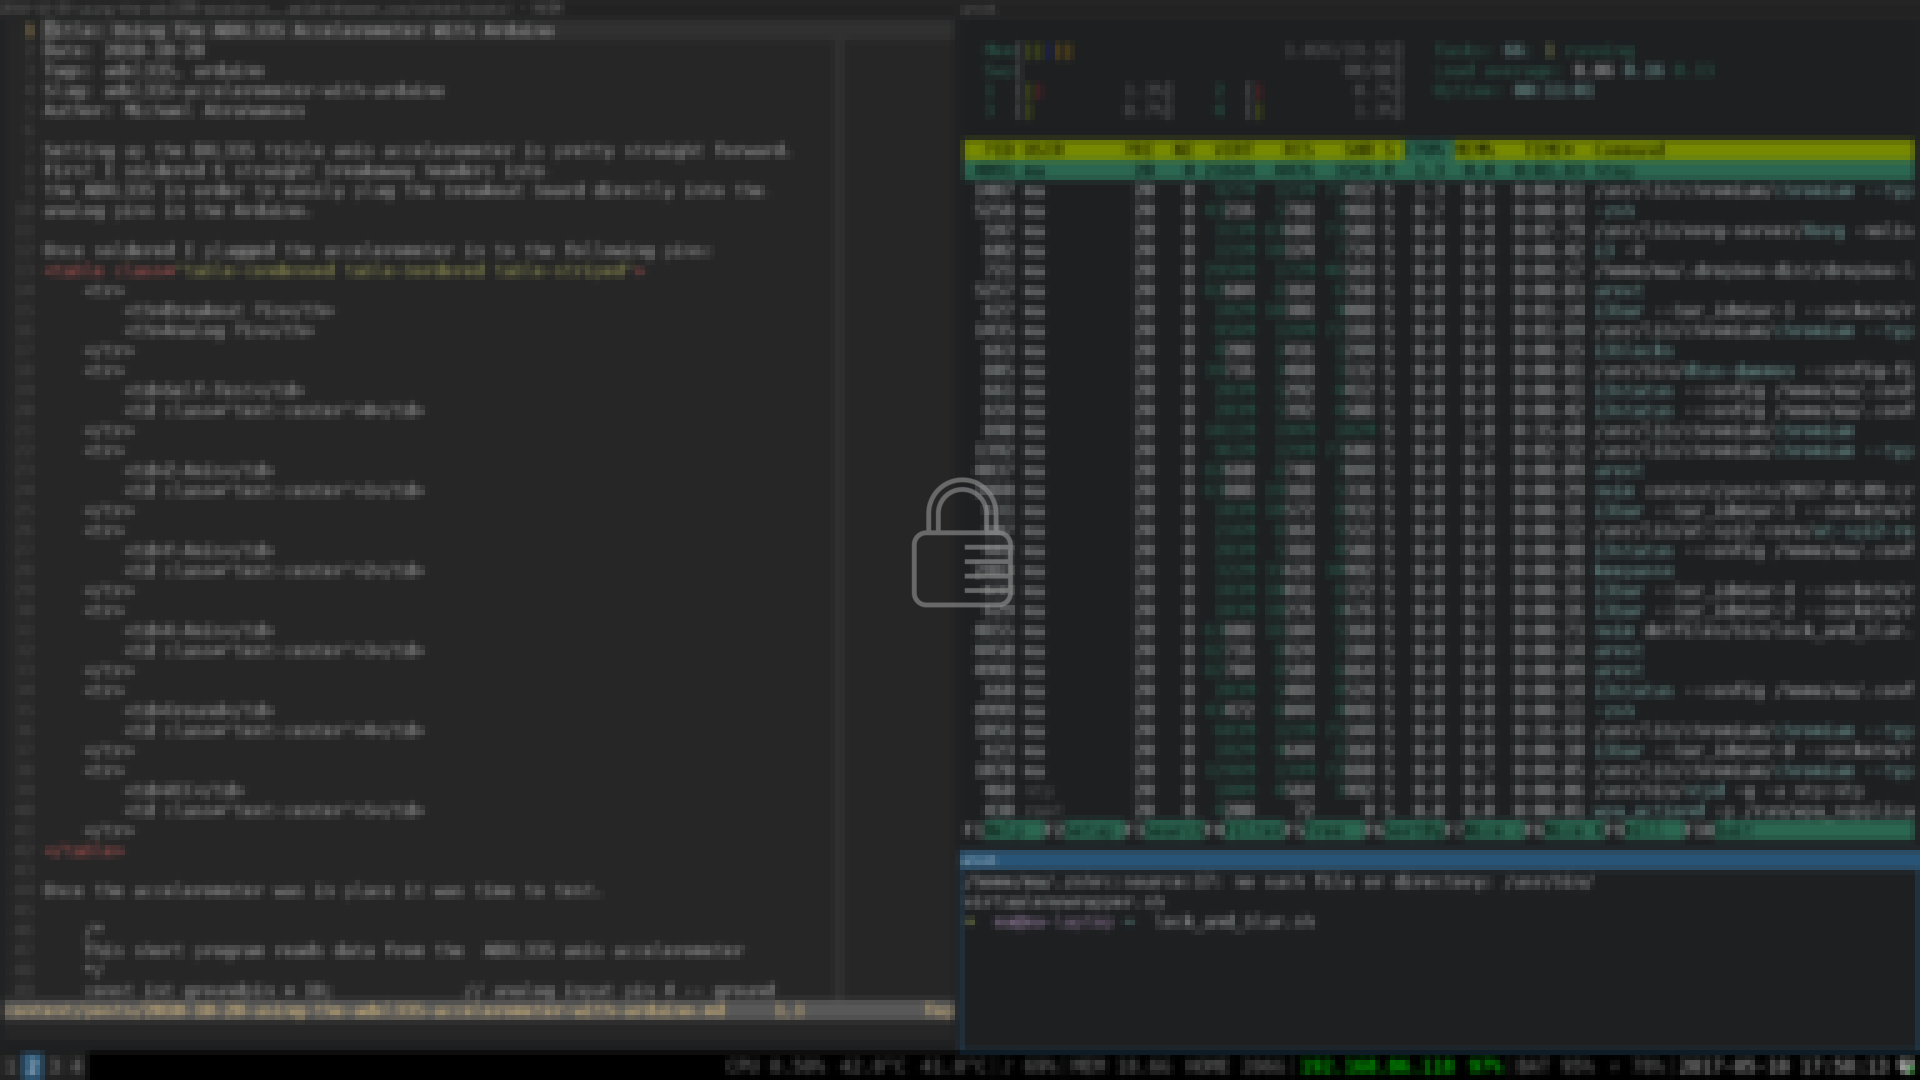Click the opening table tag line in vim

click(x=344, y=270)
